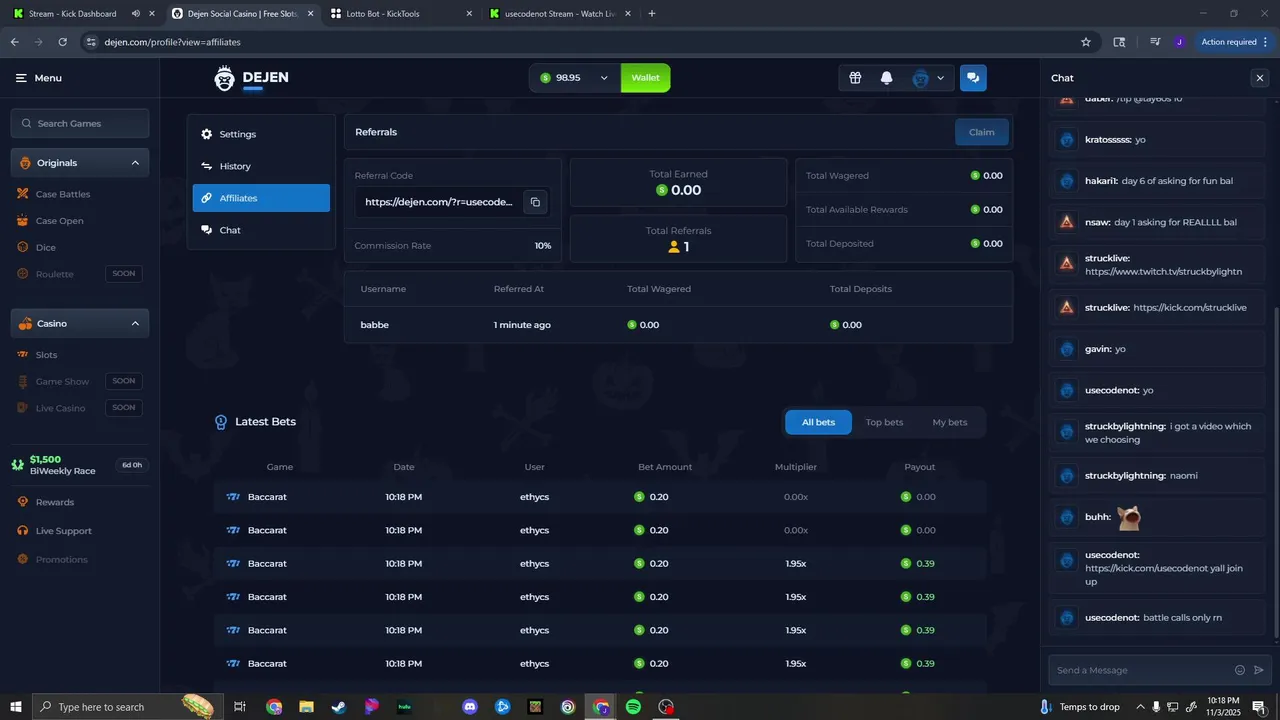
Task: Select the referred user babbe
Action: (374, 325)
